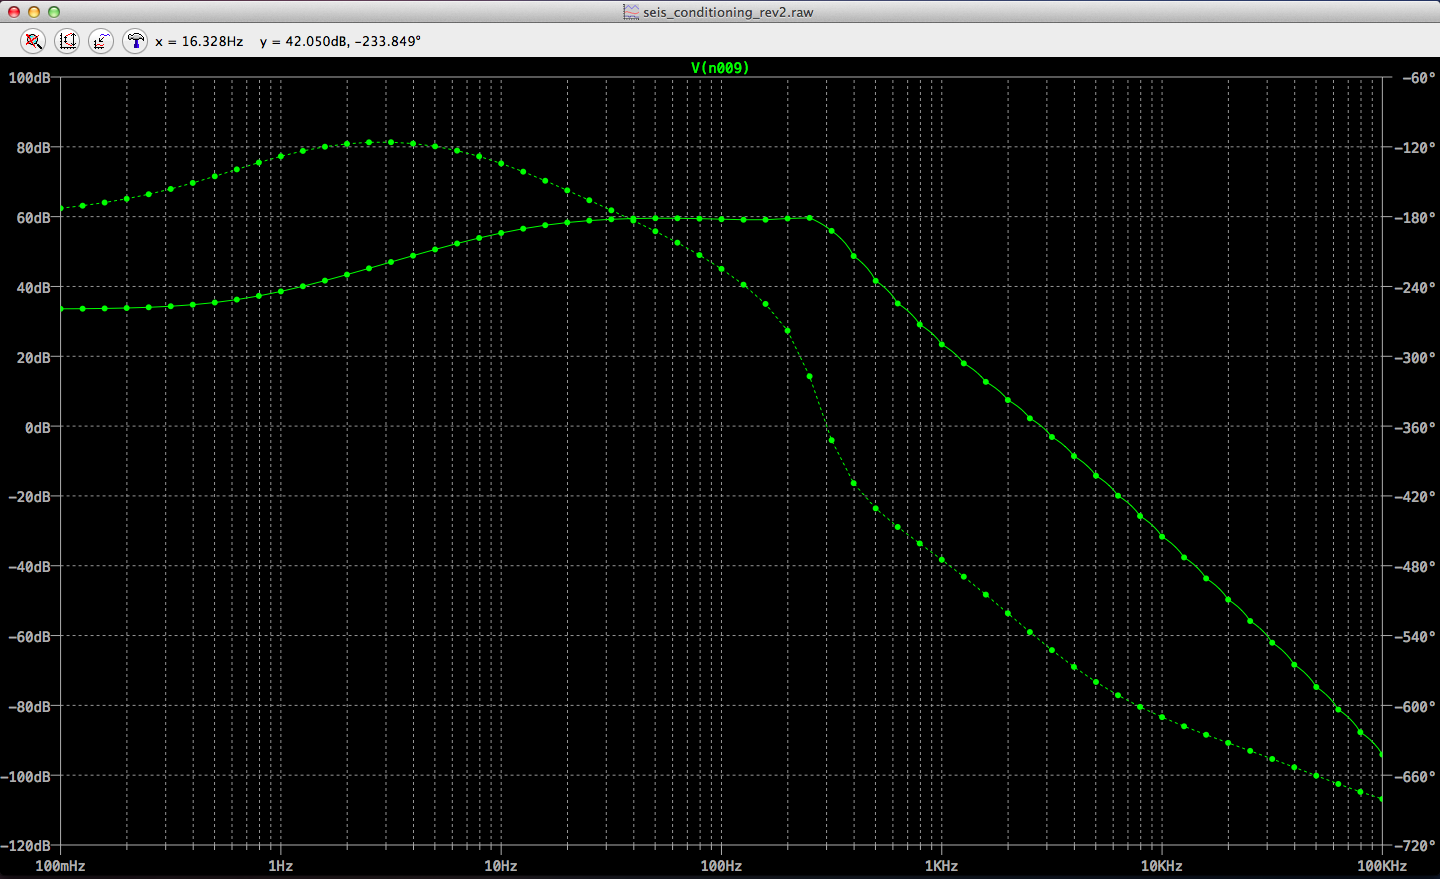Click the 10Hz frequency axis label
Screen dimensions: 1440x879
(x=501, y=866)
